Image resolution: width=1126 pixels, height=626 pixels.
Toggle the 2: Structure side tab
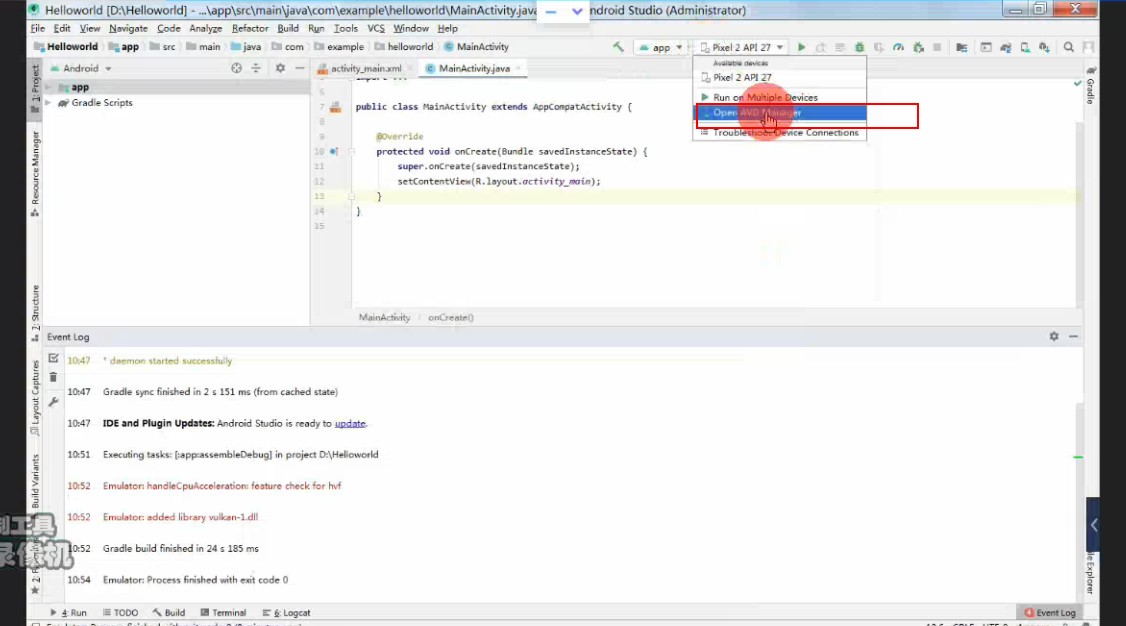point(35,313)
